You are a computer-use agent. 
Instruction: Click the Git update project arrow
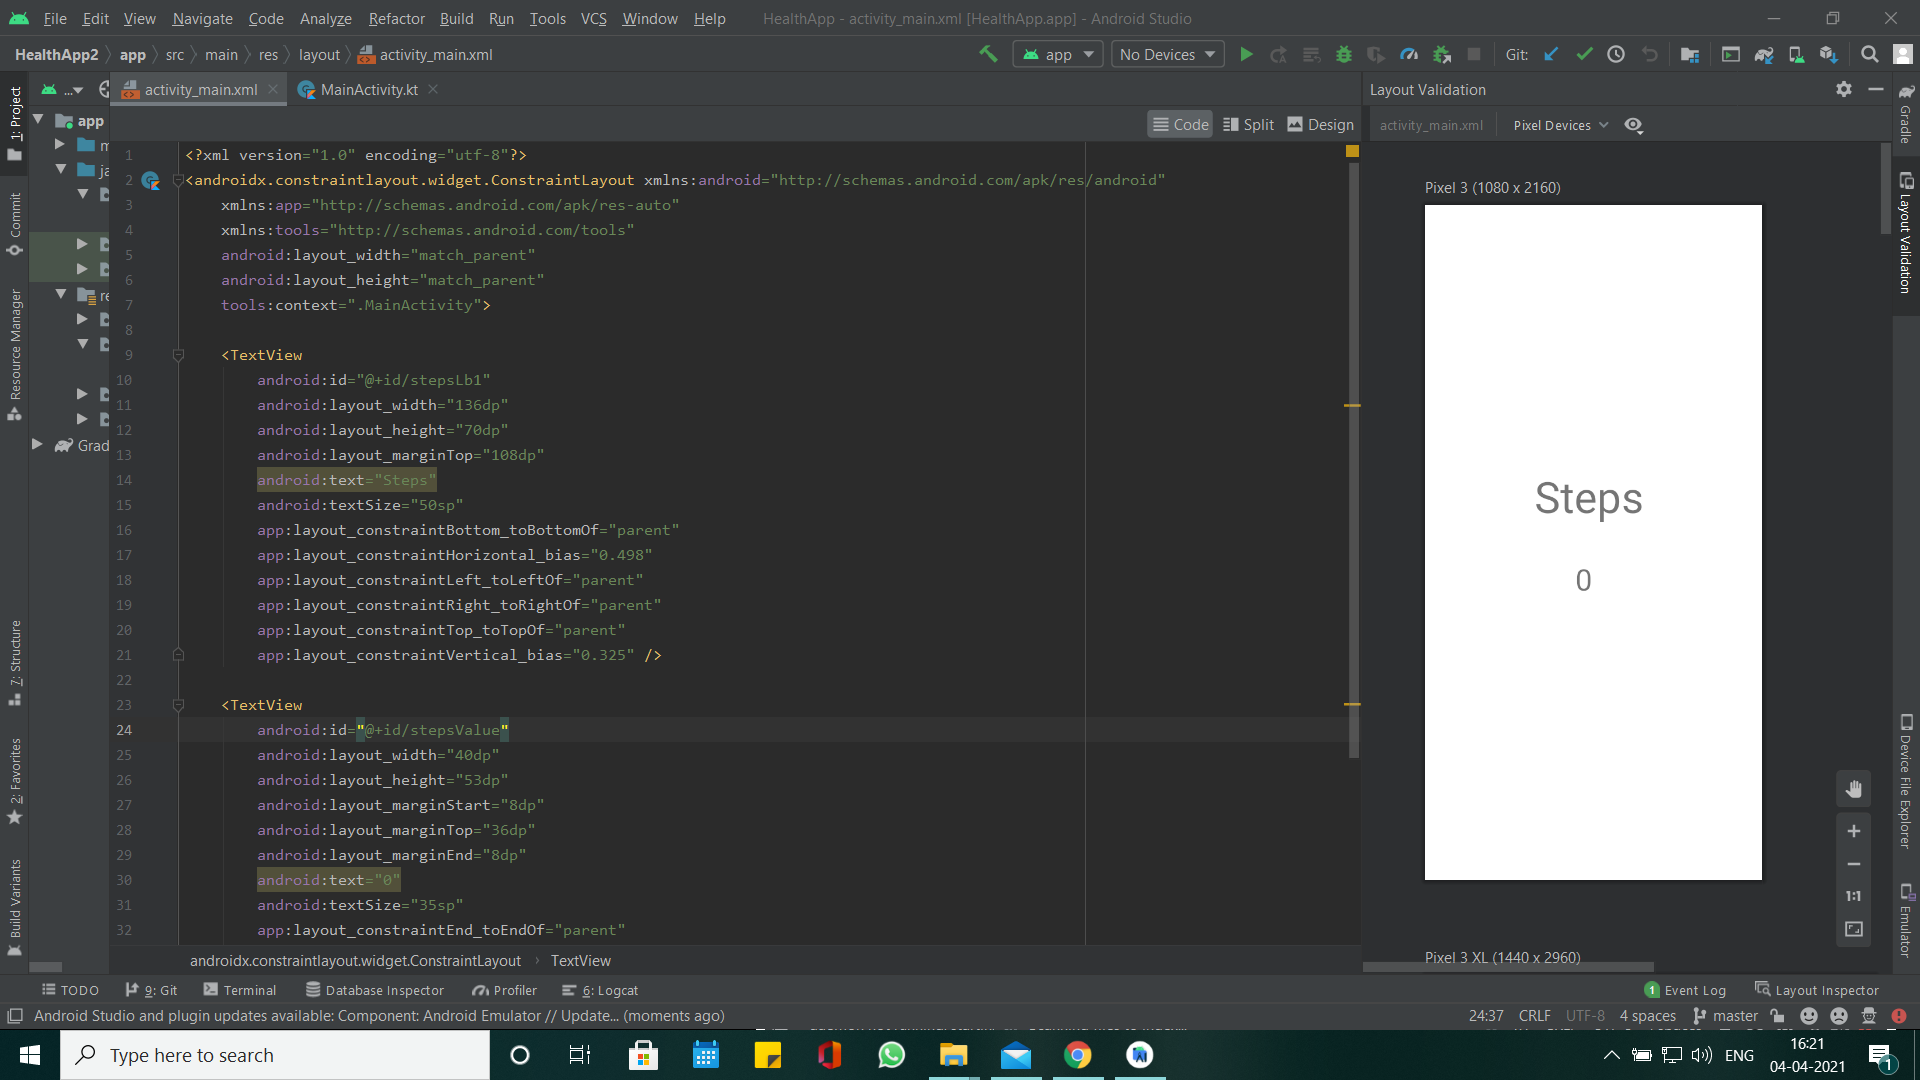click(1551, 54)
